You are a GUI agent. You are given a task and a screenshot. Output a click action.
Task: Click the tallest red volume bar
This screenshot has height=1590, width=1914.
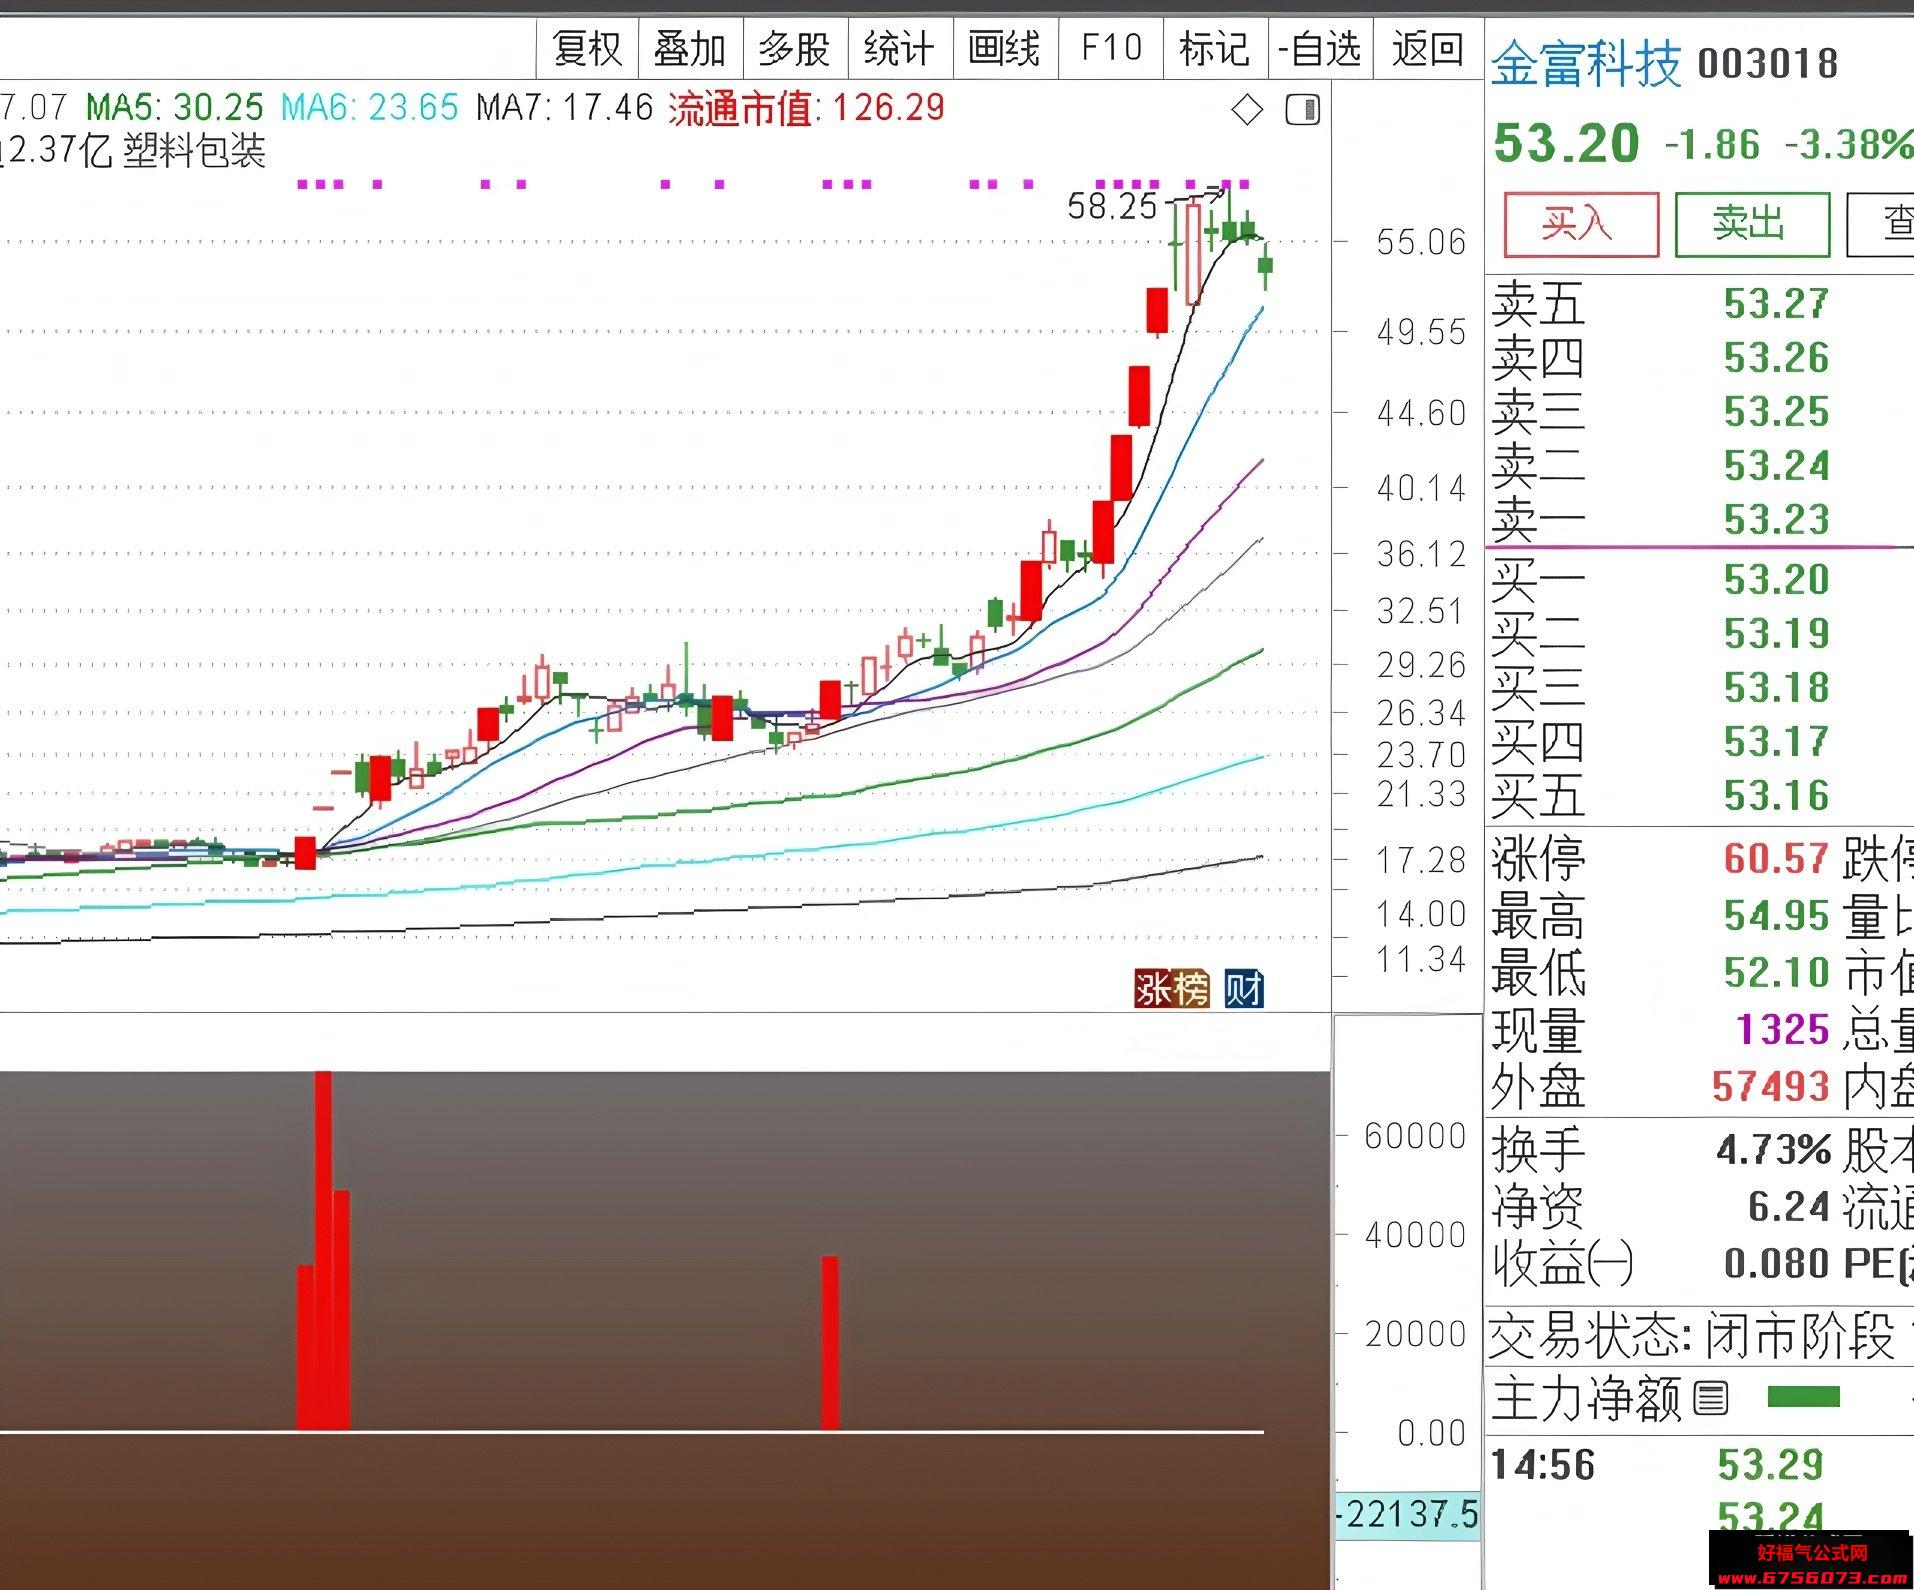pyautogui.click(x=323, y=1251)
